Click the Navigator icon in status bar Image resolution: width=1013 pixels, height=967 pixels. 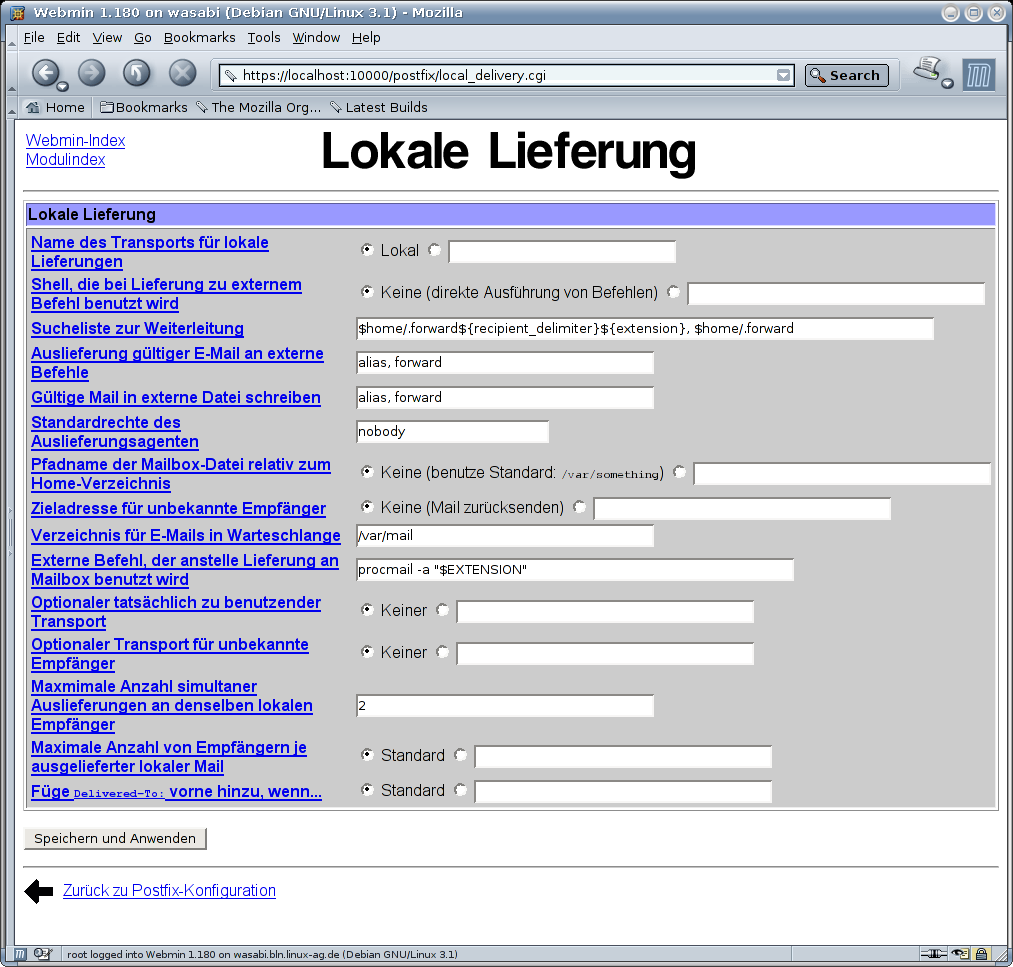[20, 954]
